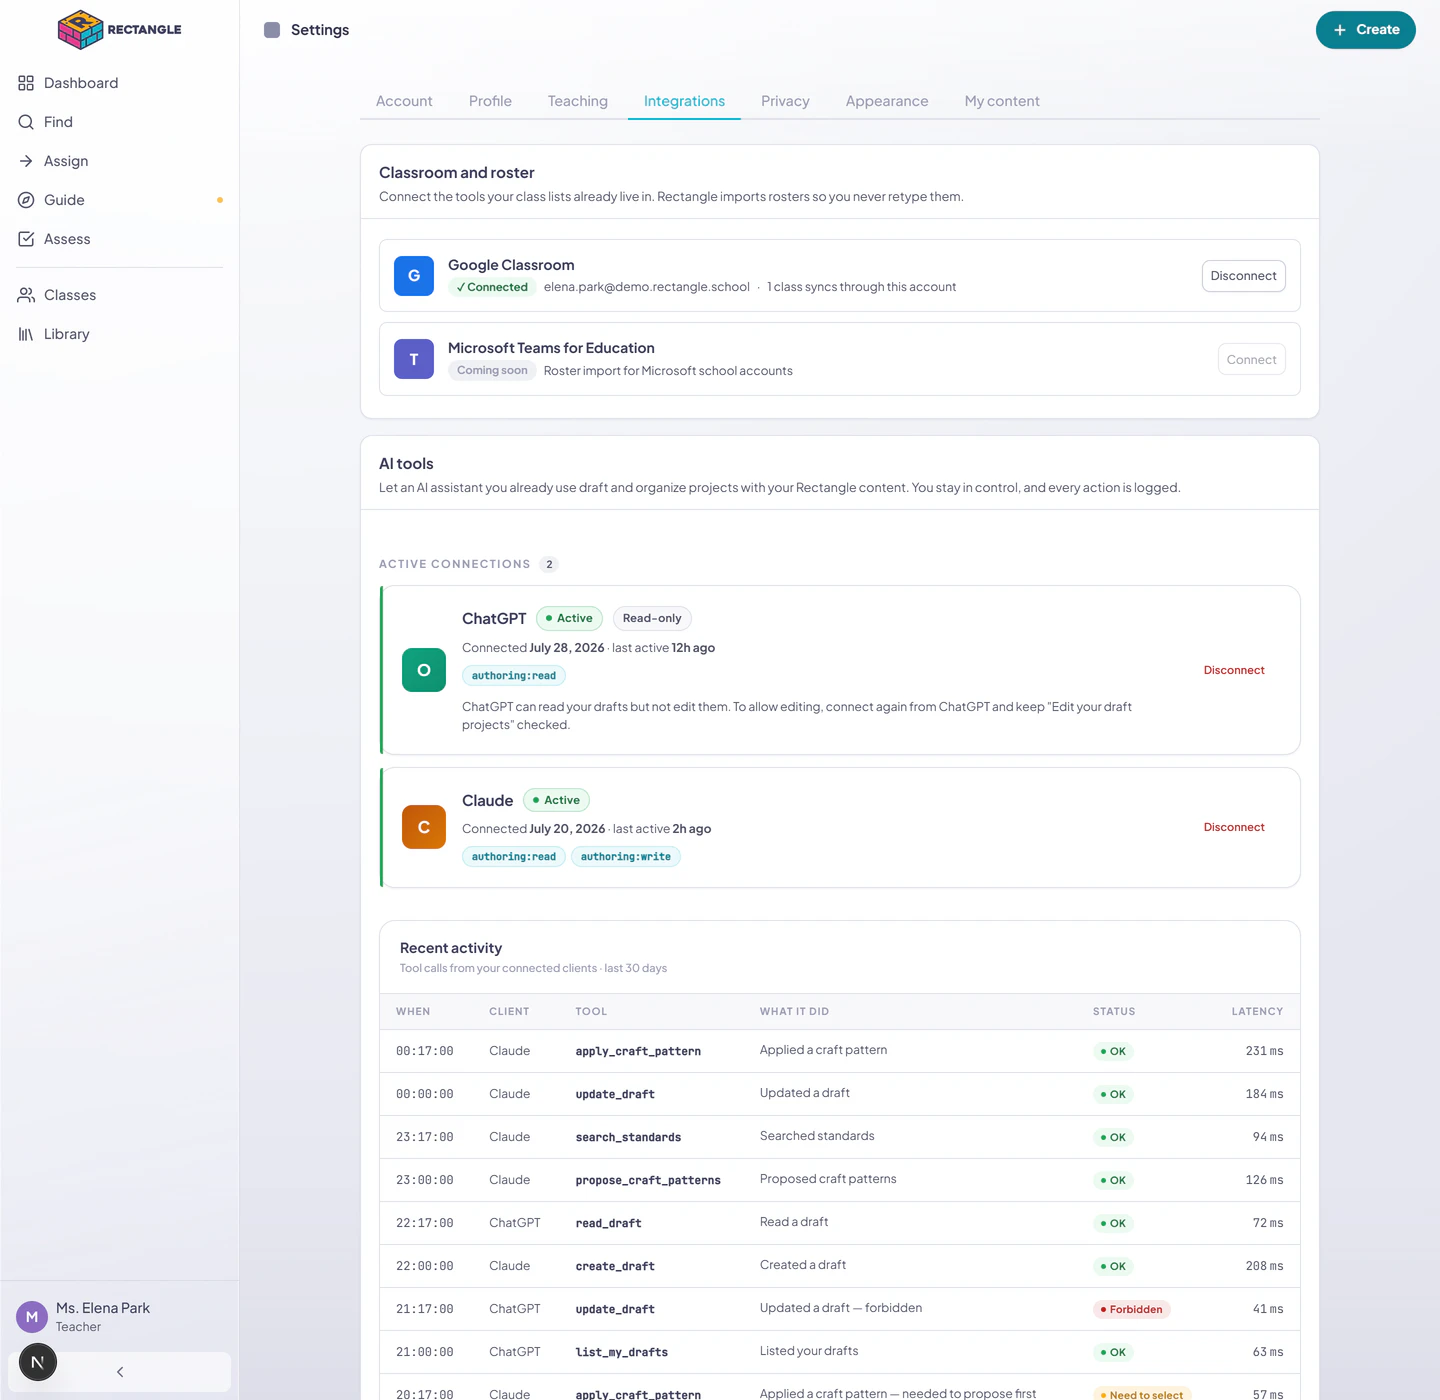This screenshot has width=1440, height=1400.
Task: Click the Microsoft Teams T icon
Action: tap(414, 359)
